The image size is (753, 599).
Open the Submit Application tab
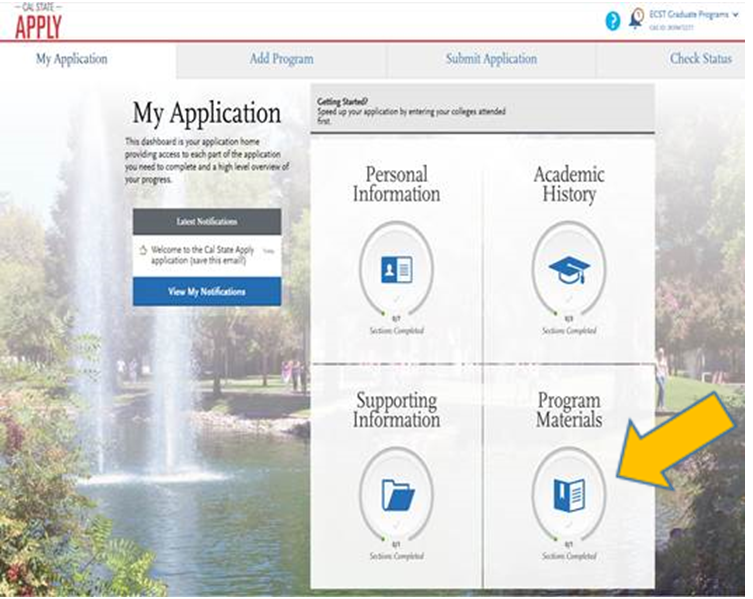click(x=491, y=59)
